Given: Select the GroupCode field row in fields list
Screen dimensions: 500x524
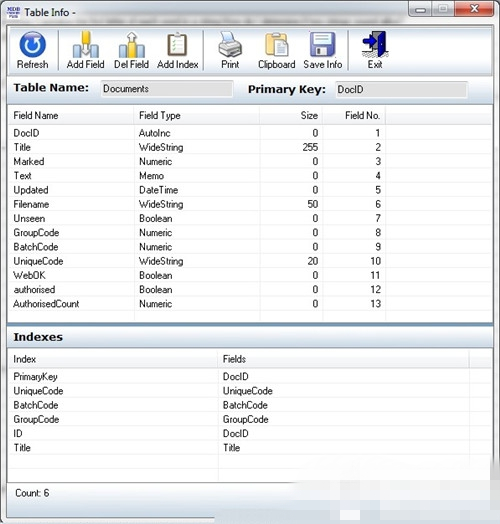Looking at the screenshot, I should pyautogui.click(x=249, y=233).
